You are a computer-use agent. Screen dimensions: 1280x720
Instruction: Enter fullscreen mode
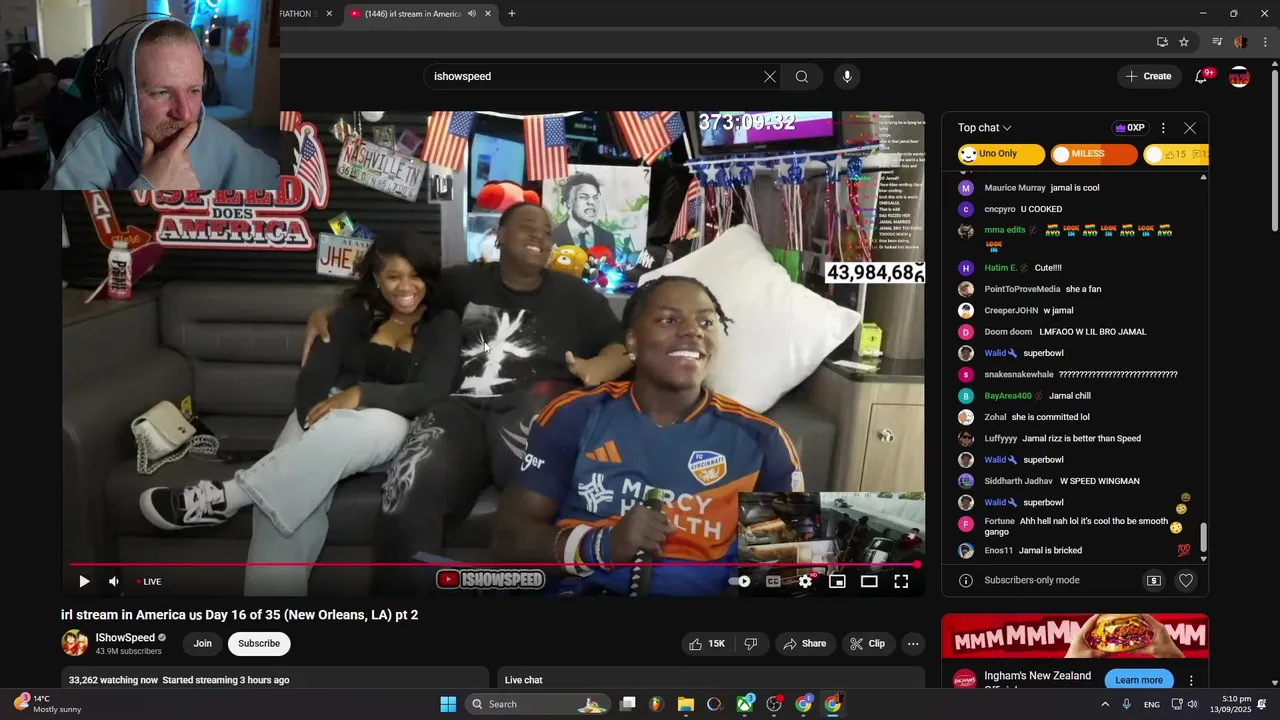[x=901, y=581]
